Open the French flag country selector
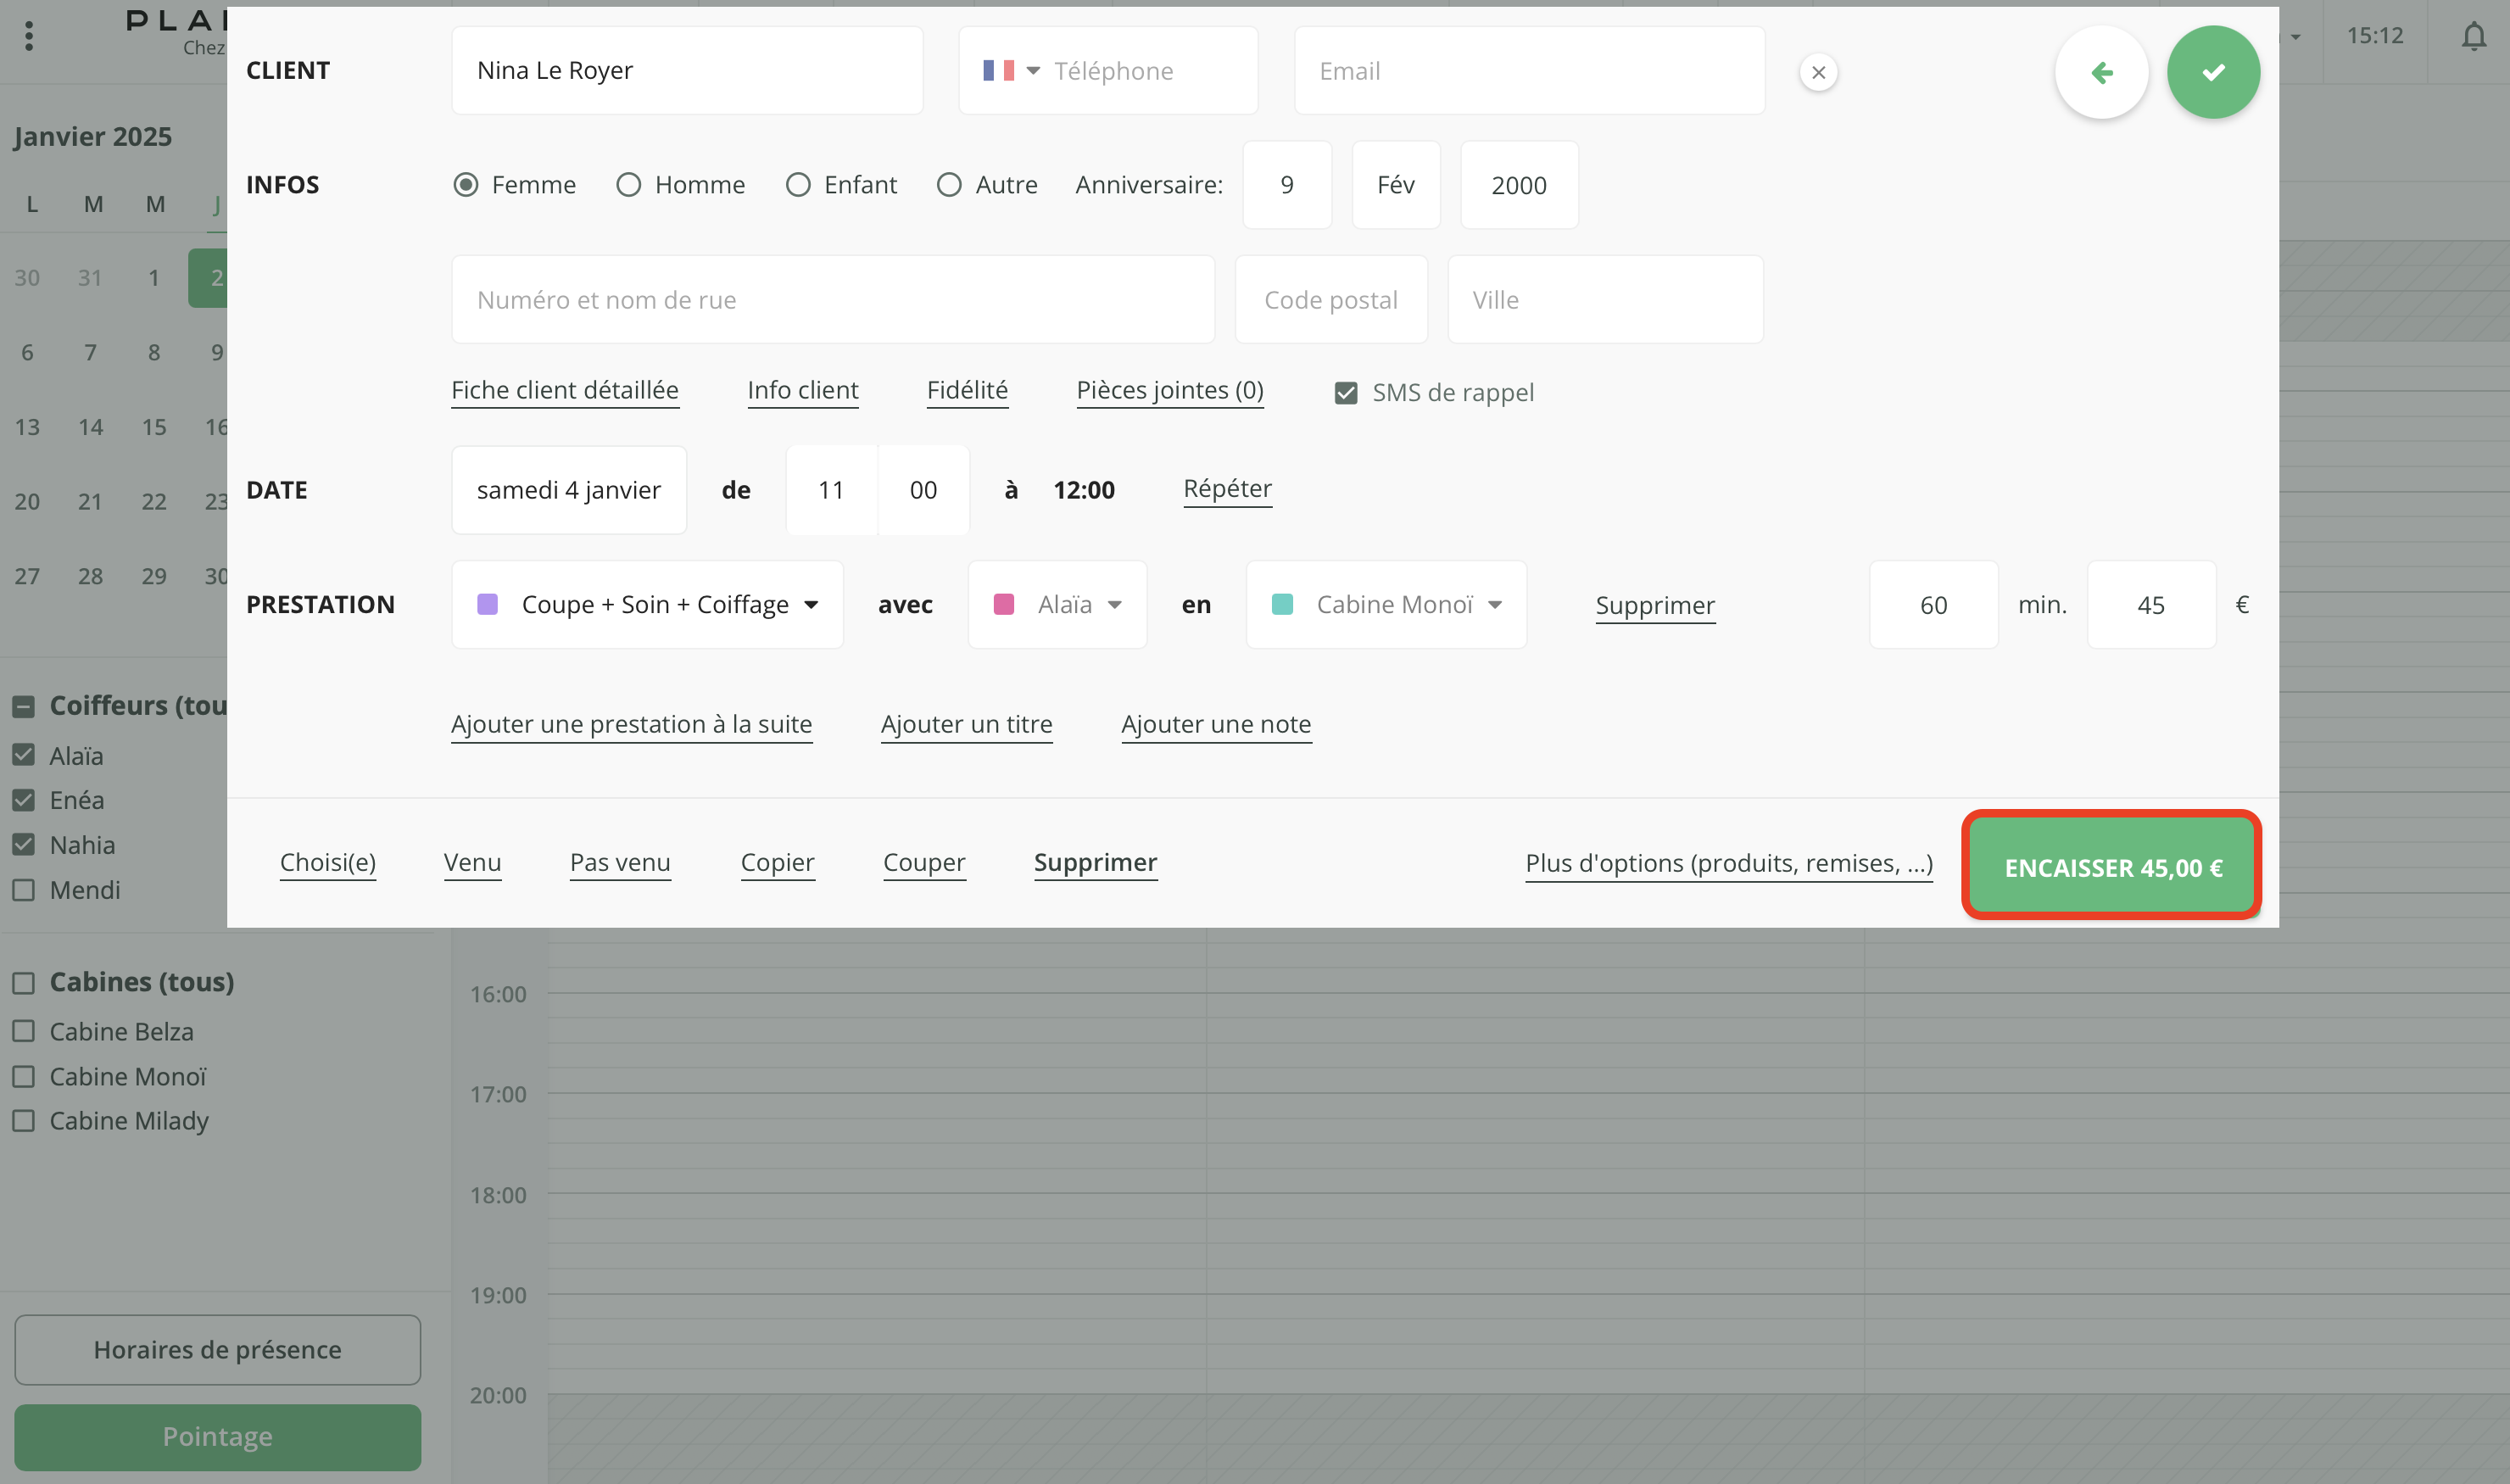Viewport: 2510px width, 1484px height. (x=1010, y=71)
